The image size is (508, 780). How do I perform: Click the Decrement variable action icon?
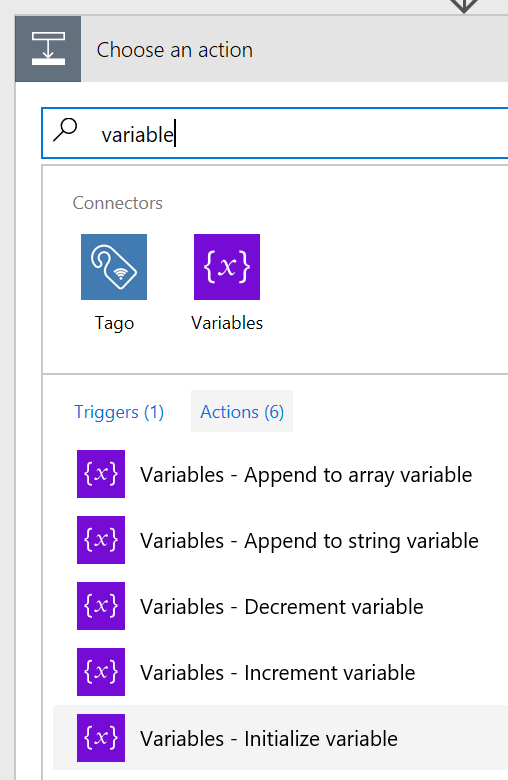click(x=101, y=606)
